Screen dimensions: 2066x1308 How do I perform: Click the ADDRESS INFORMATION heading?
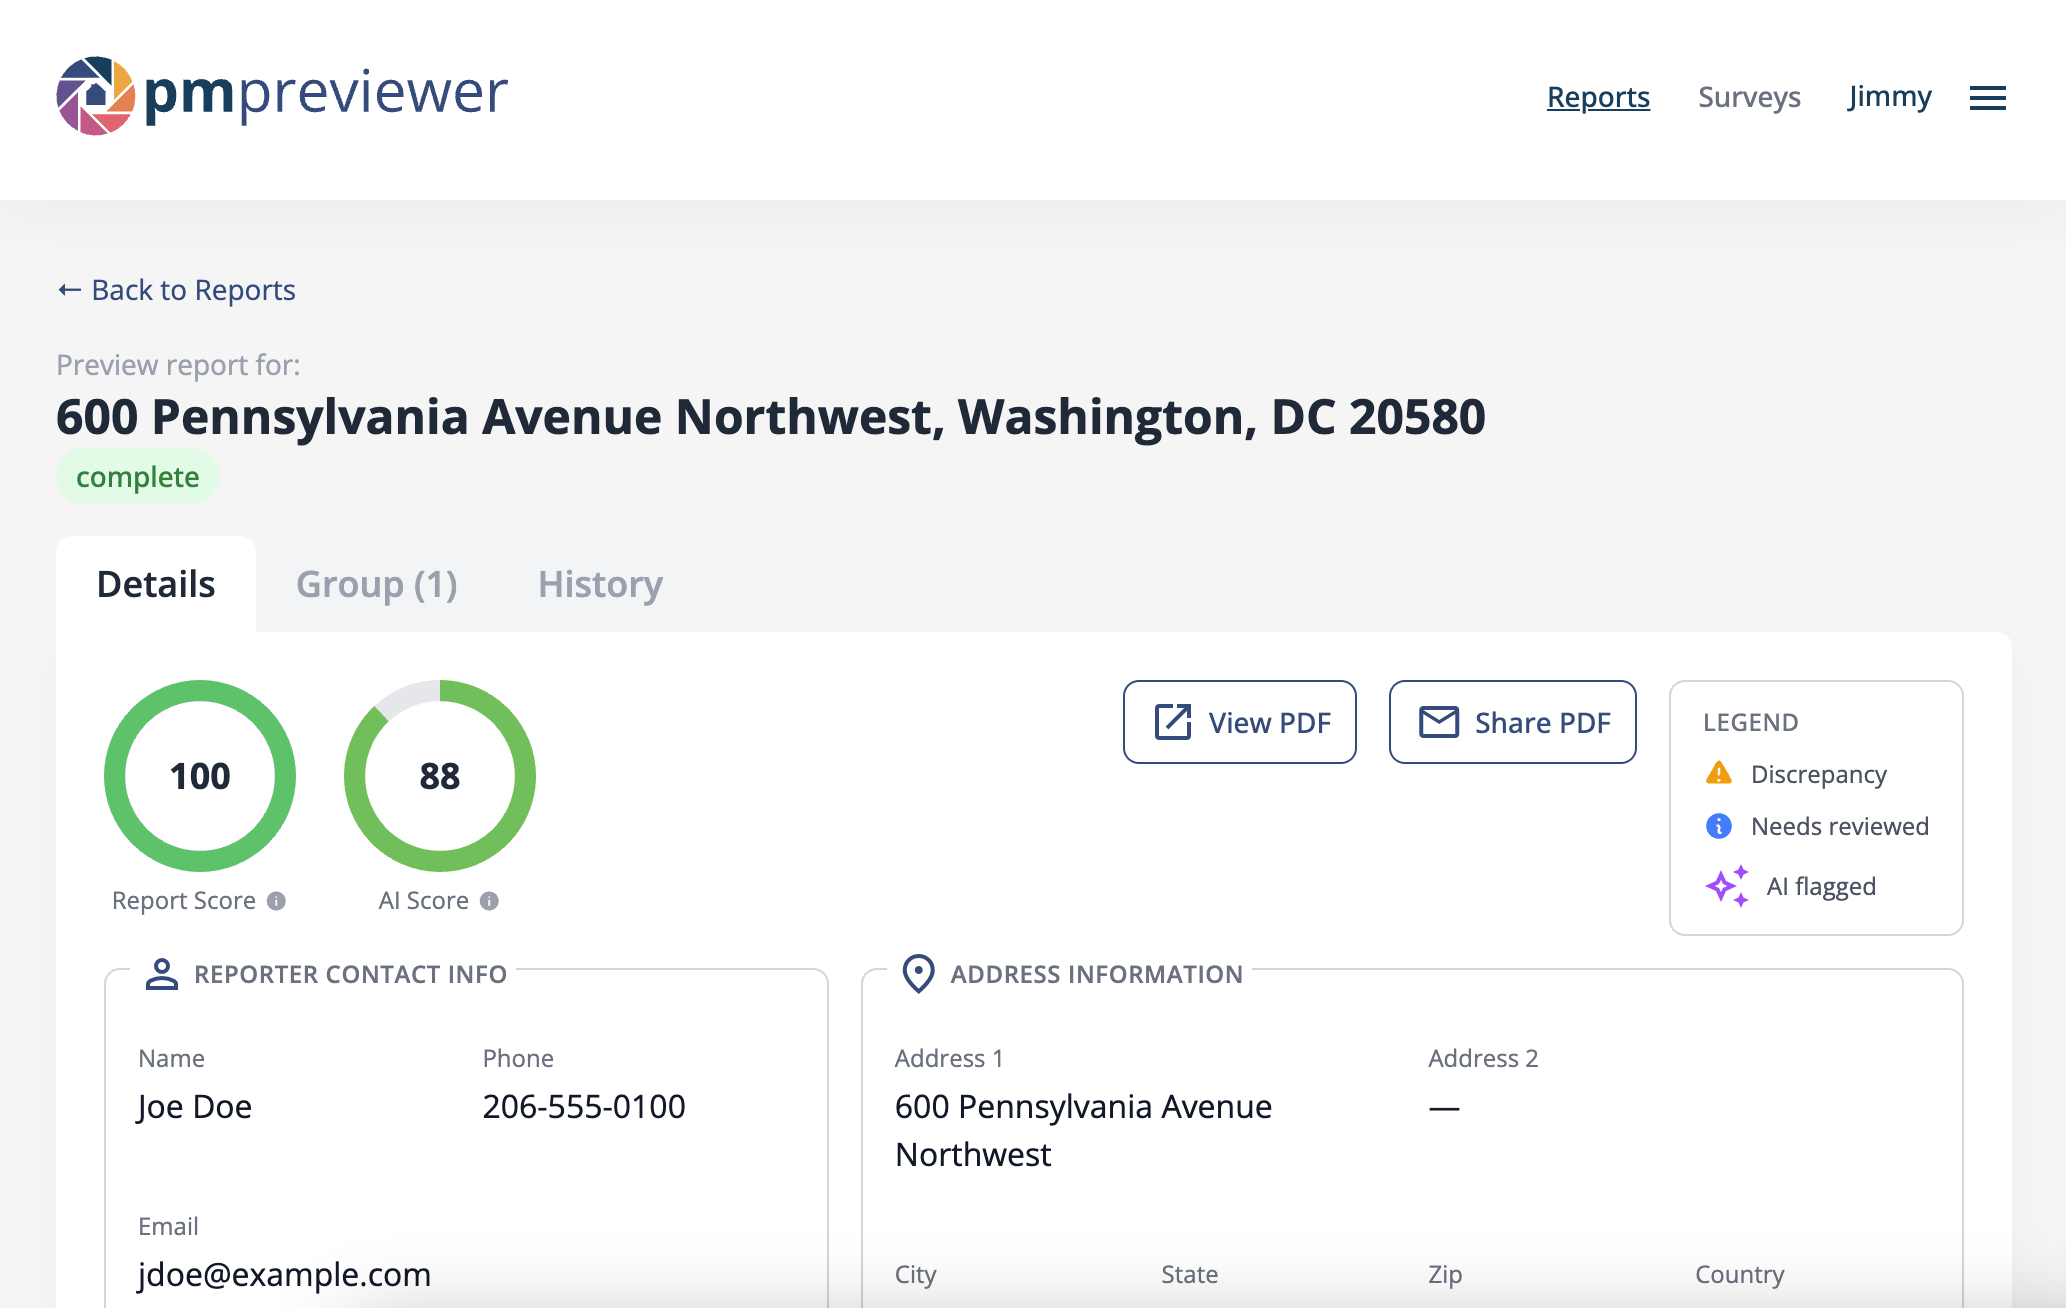click(x=1096, y=974)
